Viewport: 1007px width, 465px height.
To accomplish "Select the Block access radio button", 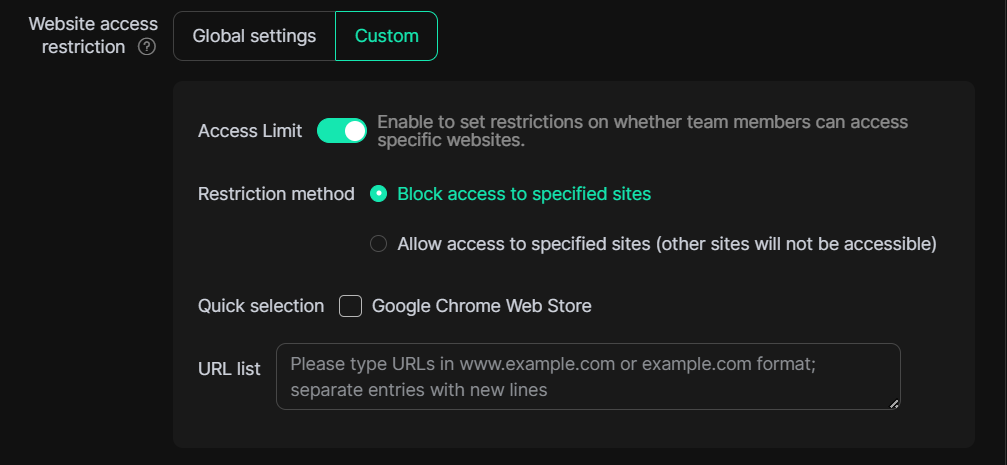I will coord(378,194).
